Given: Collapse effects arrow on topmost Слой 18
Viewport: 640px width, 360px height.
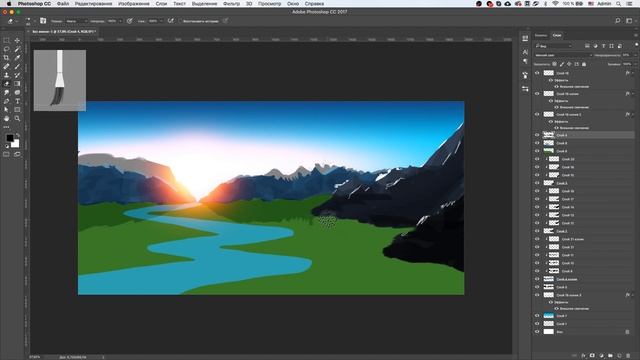Looking at the screenshot, I should tap(633, 73).
